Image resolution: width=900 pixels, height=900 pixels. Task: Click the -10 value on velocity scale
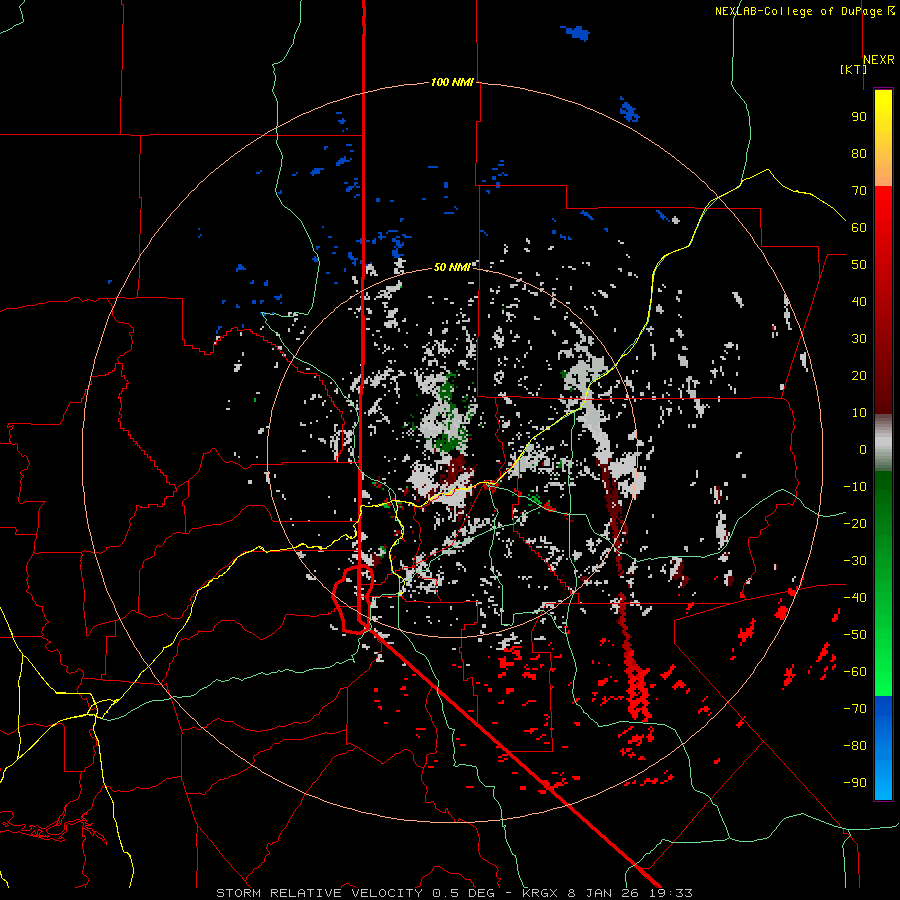pyautogui.click(x=855, y=487)
